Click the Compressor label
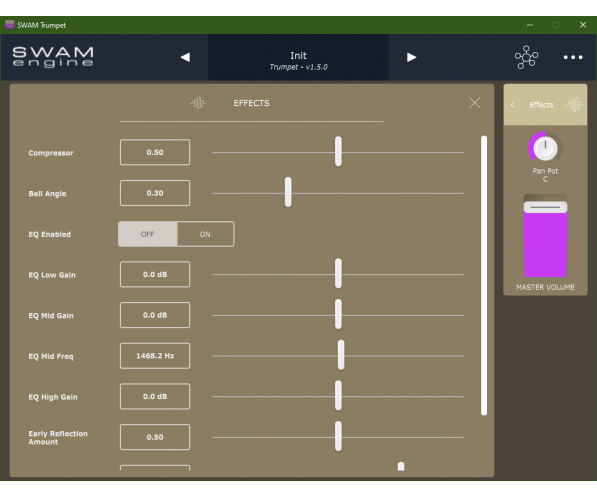The height and width of the screenshot is (497, 597). point(51,153)
